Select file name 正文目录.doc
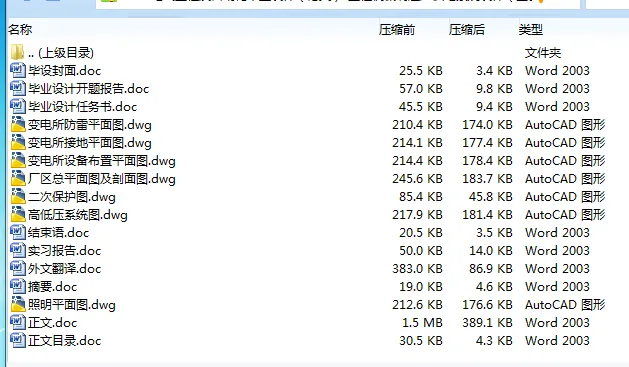 click(x=65, y=341)
